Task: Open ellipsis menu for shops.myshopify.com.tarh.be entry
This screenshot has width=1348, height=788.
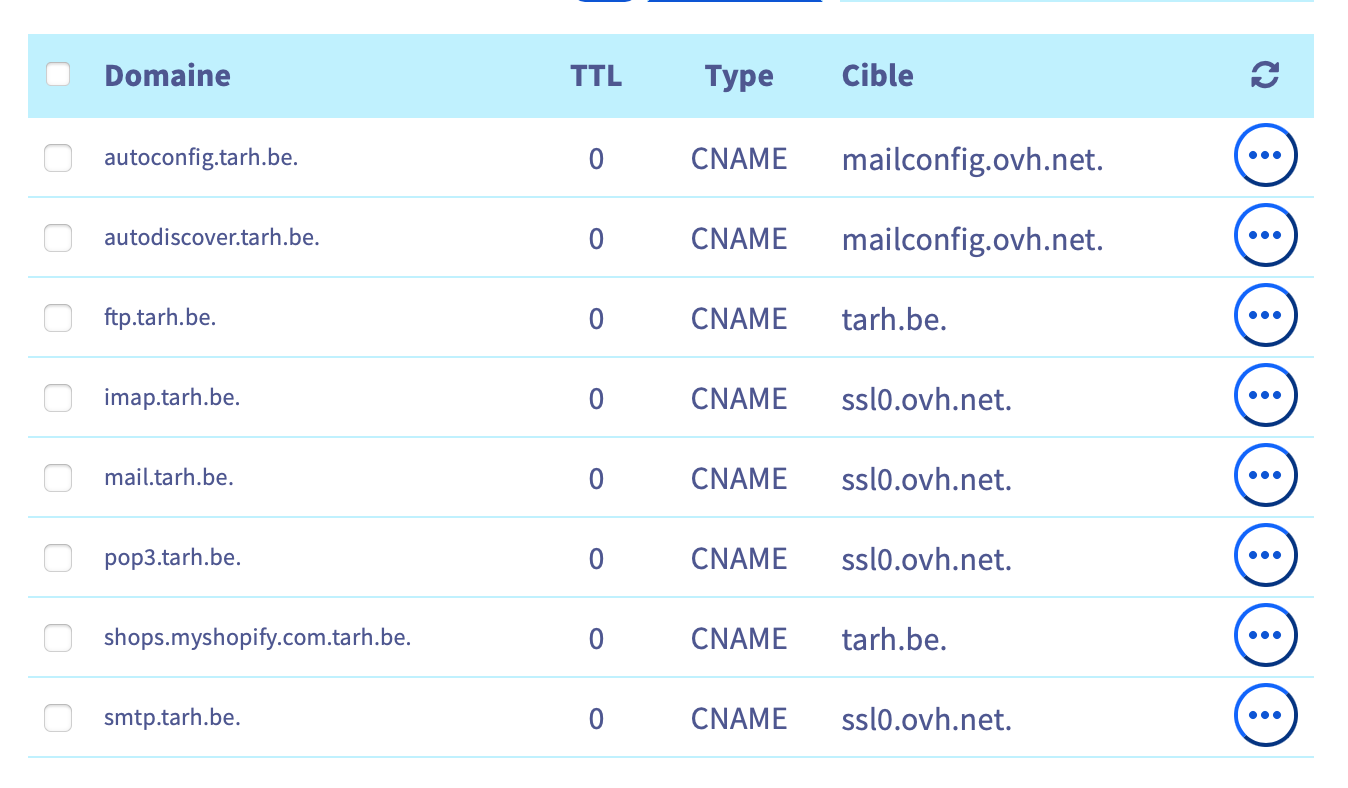Action: pos(1266,636)
